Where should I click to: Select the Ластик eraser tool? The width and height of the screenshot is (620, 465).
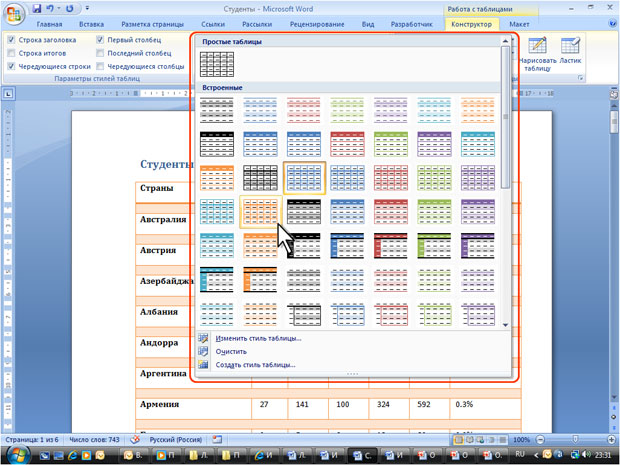coord(570,50)
